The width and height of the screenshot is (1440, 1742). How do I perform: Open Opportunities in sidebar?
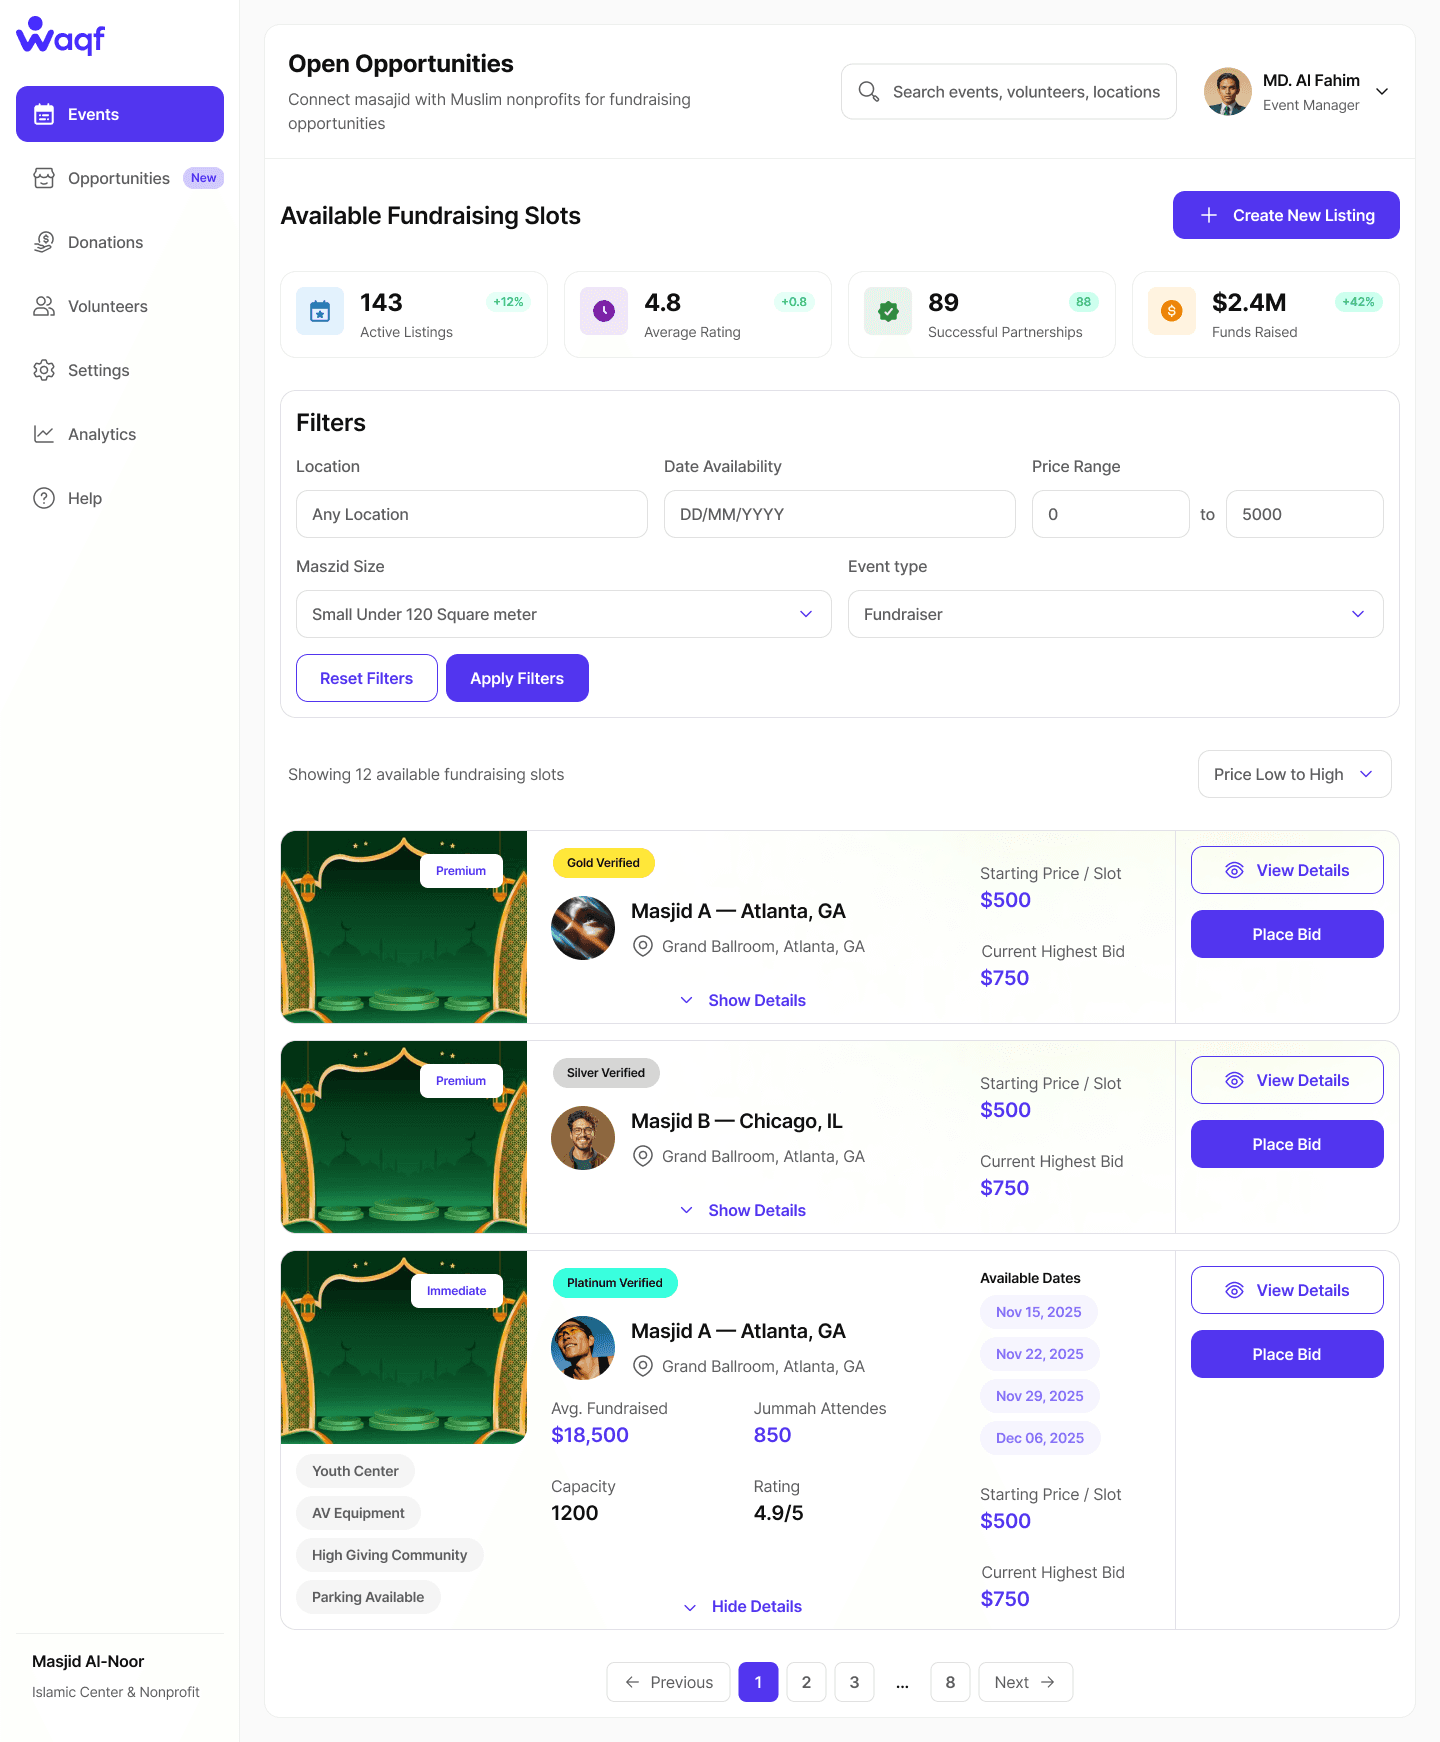click(120, 178)
